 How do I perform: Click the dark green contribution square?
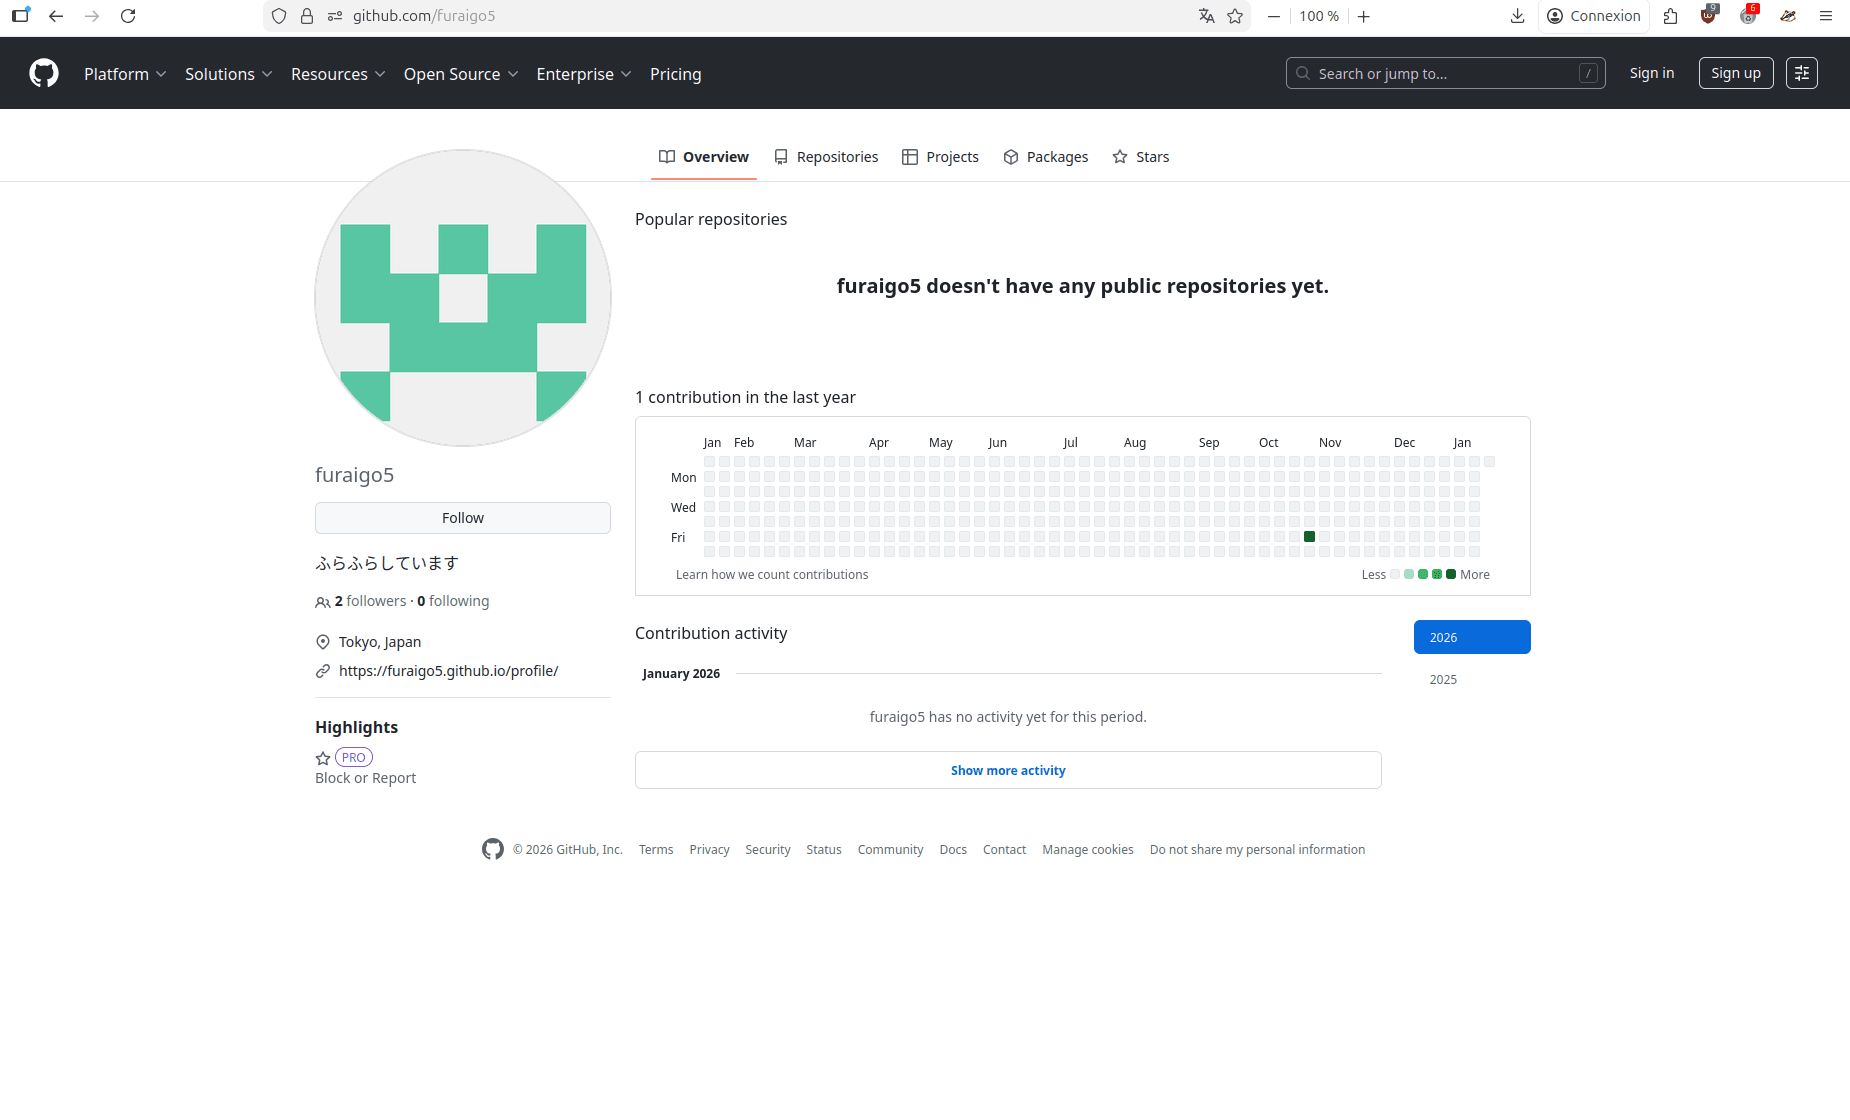click(x=1309, y=537)
